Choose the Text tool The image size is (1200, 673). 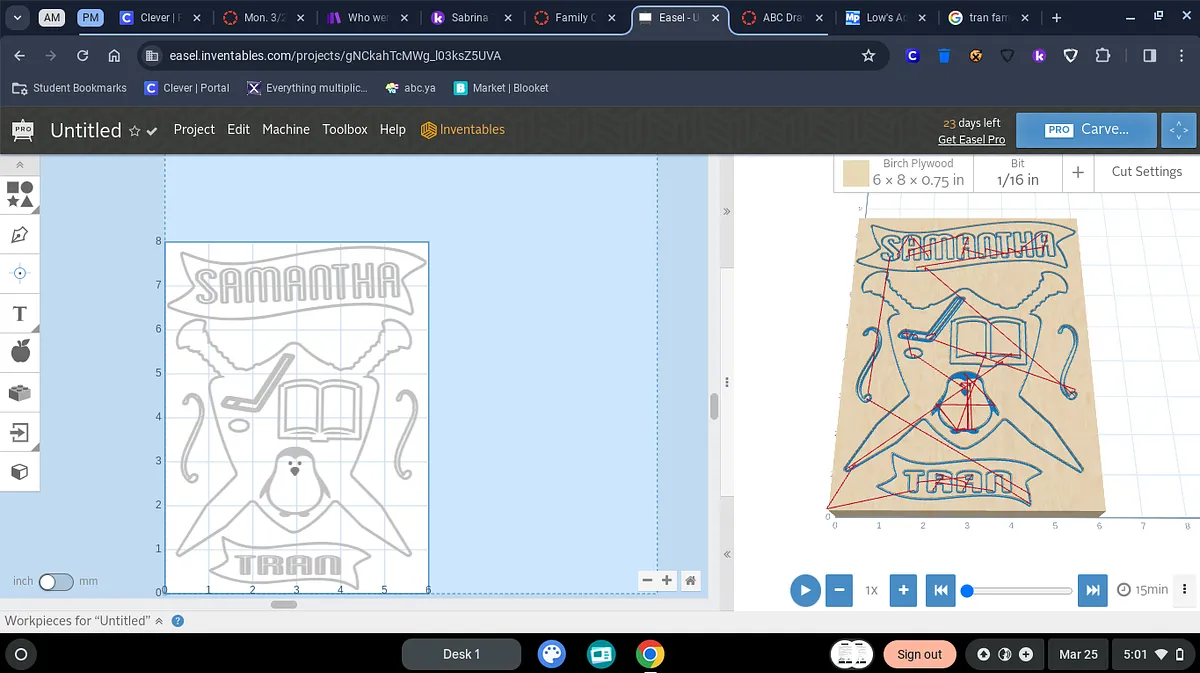click(x=20, y=314)
